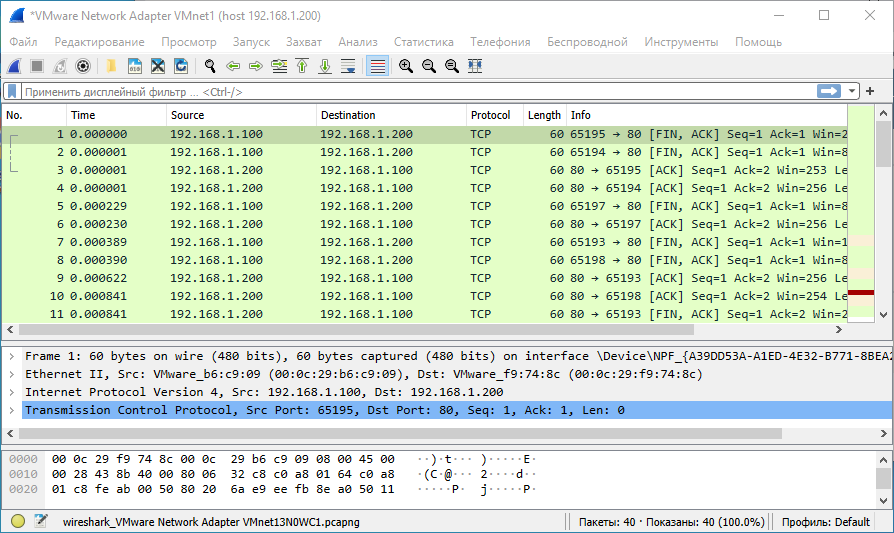Select packet number 5 row
Viewport: 894px width, 533px height.
(x=425, y=206)
